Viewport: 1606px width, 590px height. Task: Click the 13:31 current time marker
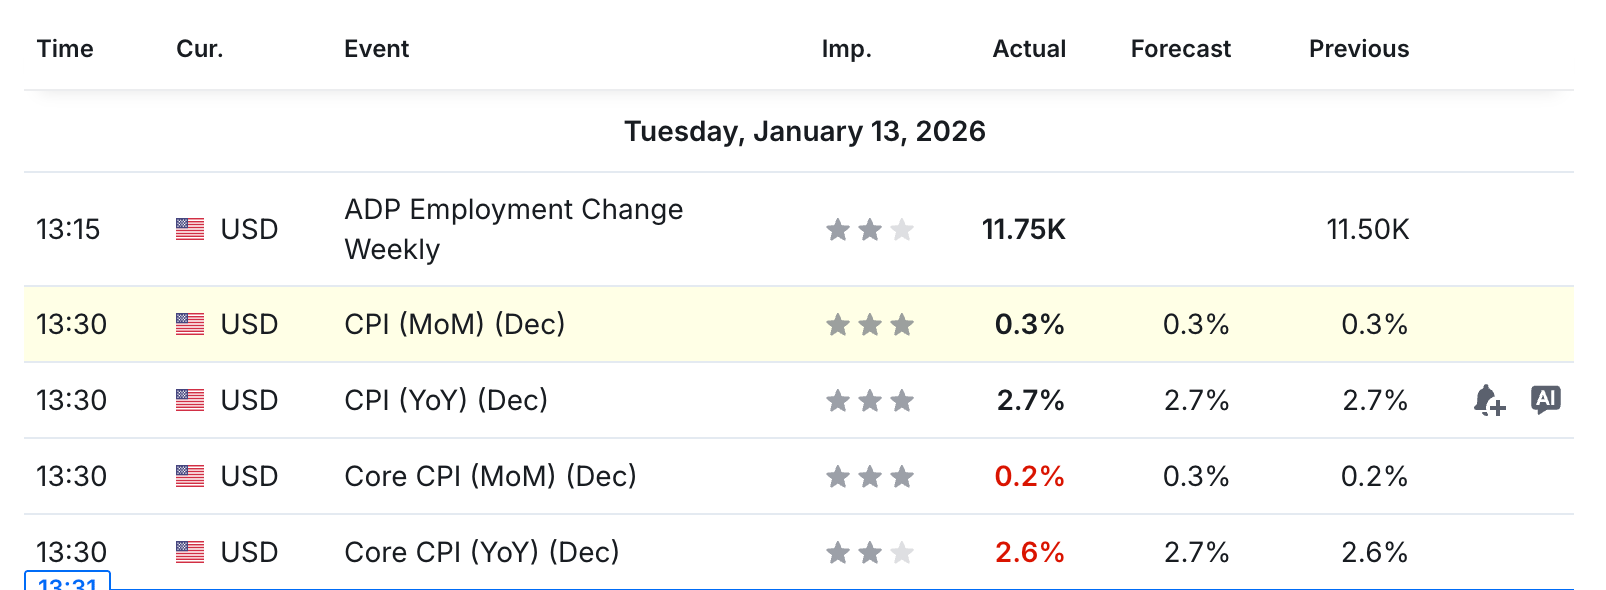pyautogui.click(x=67, y=582)
